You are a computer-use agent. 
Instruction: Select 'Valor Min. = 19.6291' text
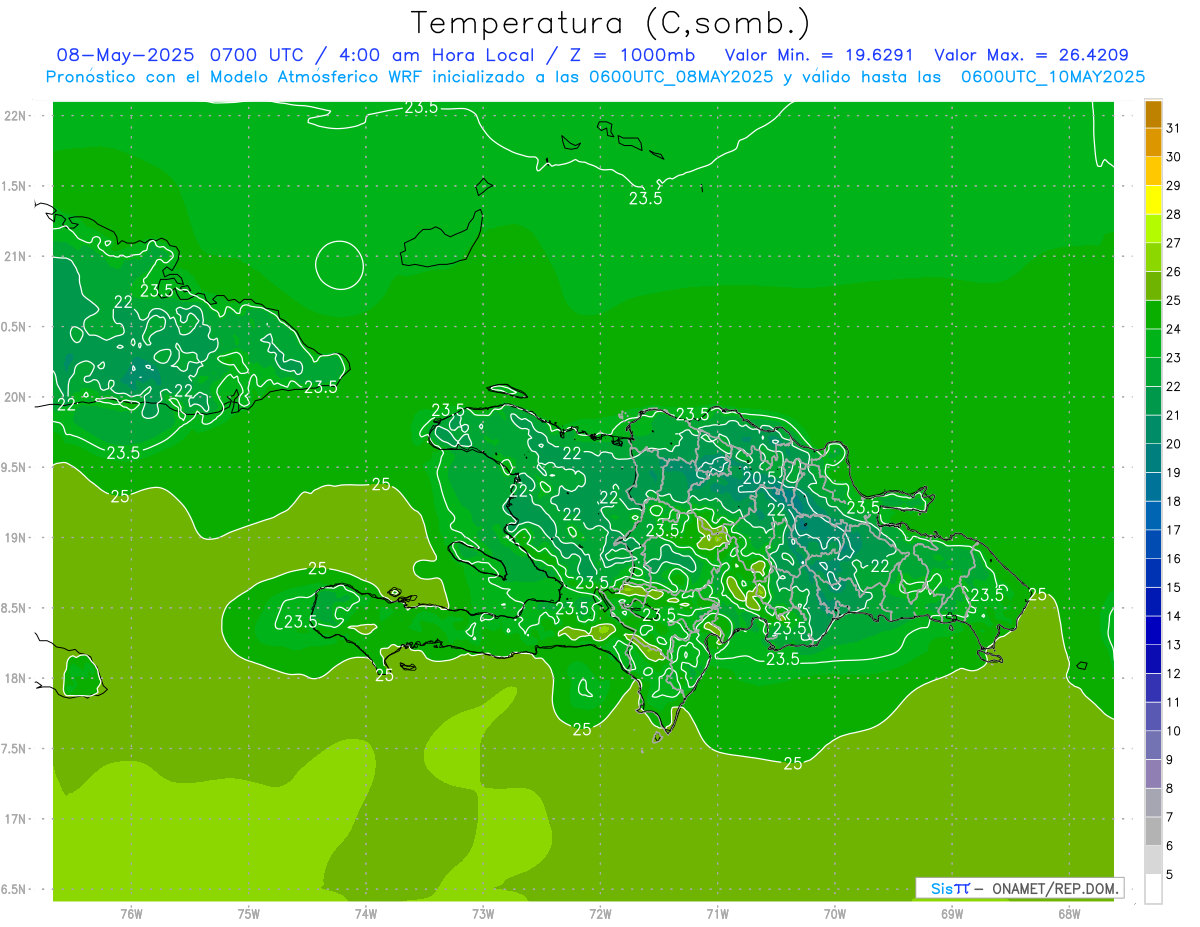tap(818, 55)
